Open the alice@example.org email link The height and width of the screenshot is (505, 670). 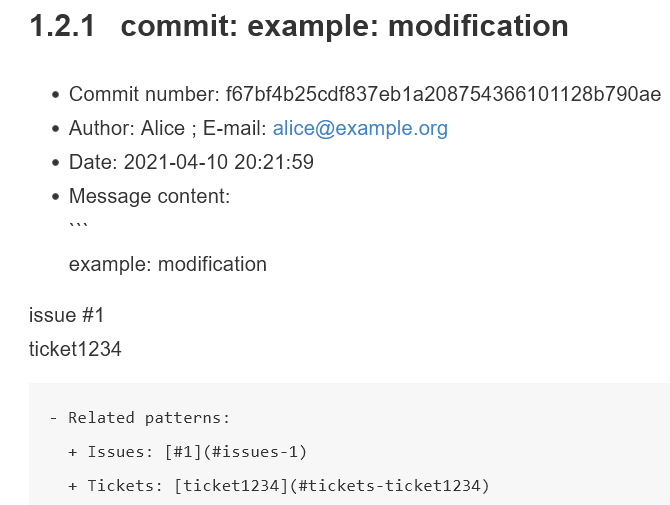click(x=360, y=128)
